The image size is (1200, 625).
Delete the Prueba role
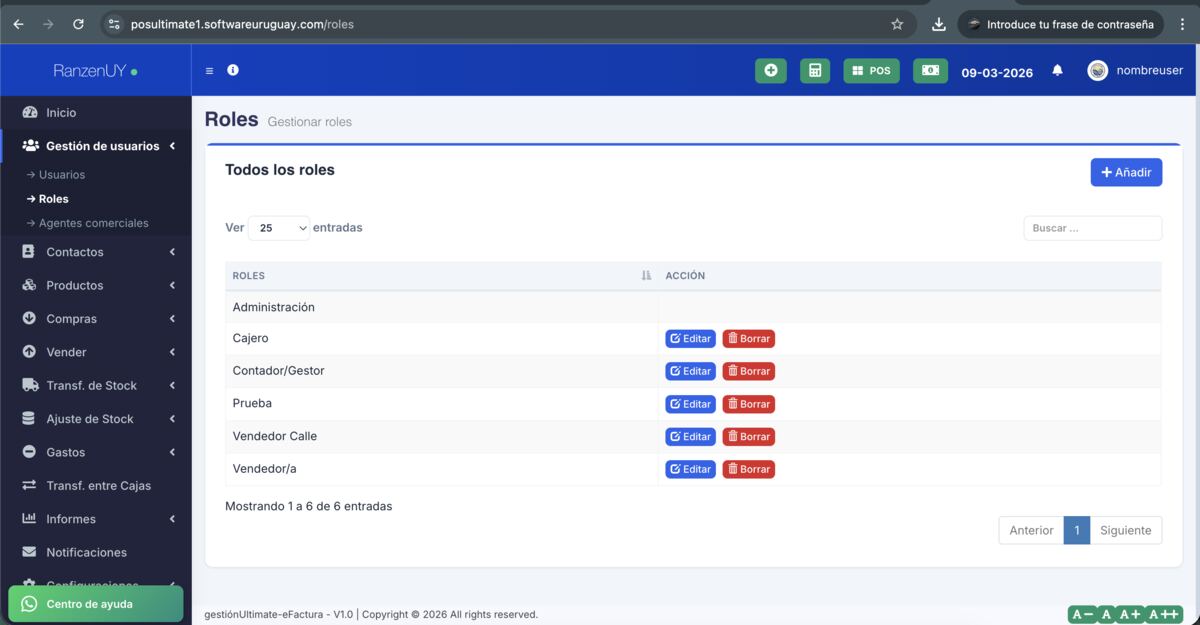(748, 404)
